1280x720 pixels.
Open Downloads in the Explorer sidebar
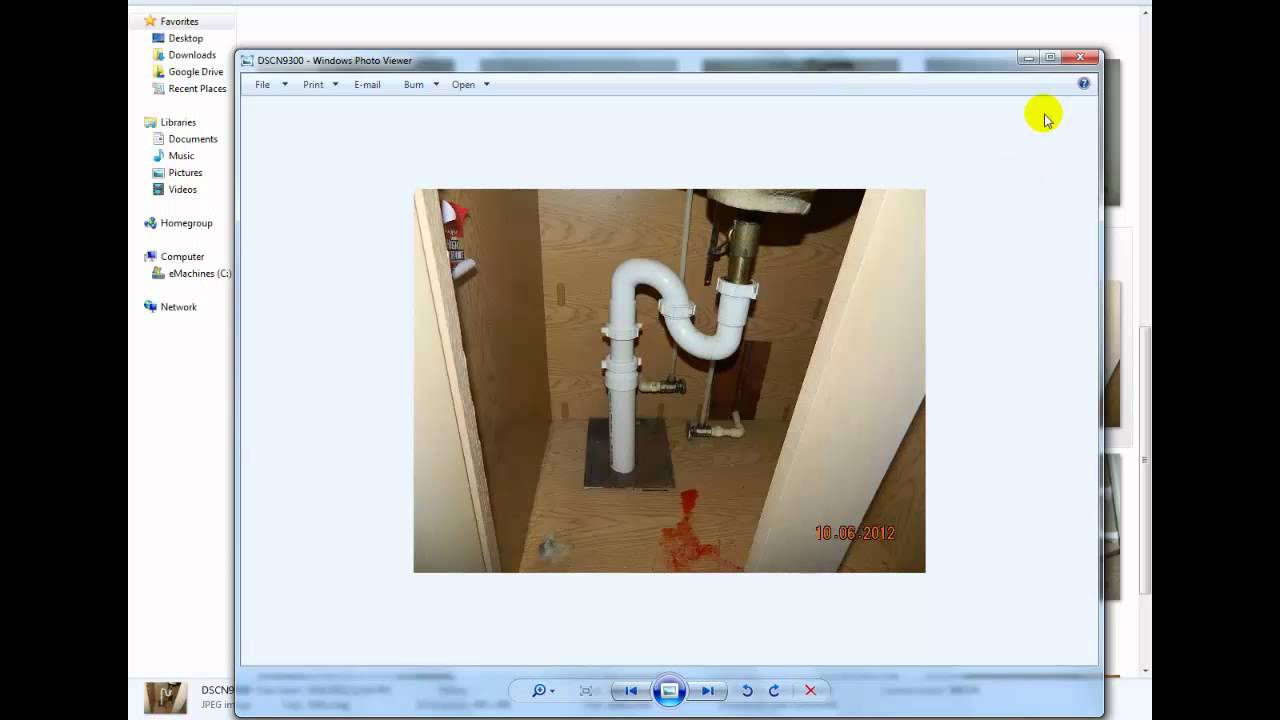coord(192,55)
